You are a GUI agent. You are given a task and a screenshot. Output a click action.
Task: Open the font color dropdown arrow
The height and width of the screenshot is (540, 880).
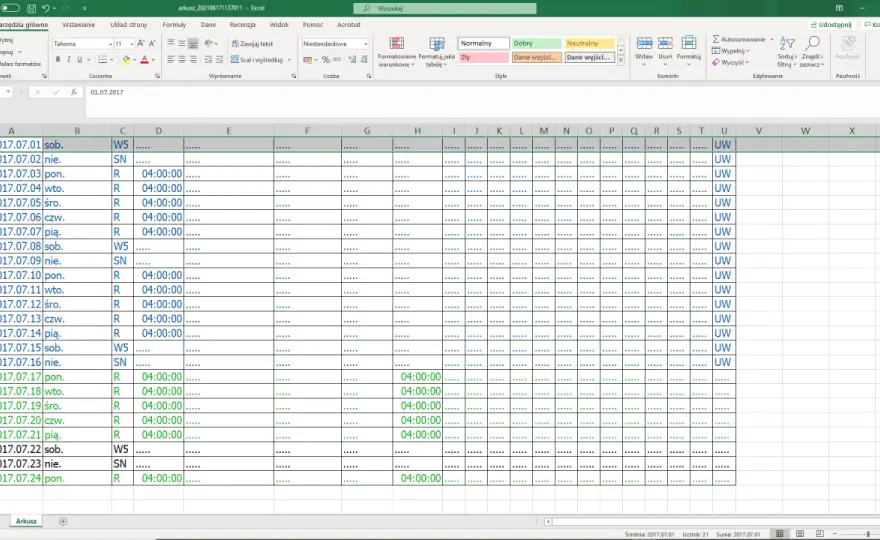tap(153, 60)
